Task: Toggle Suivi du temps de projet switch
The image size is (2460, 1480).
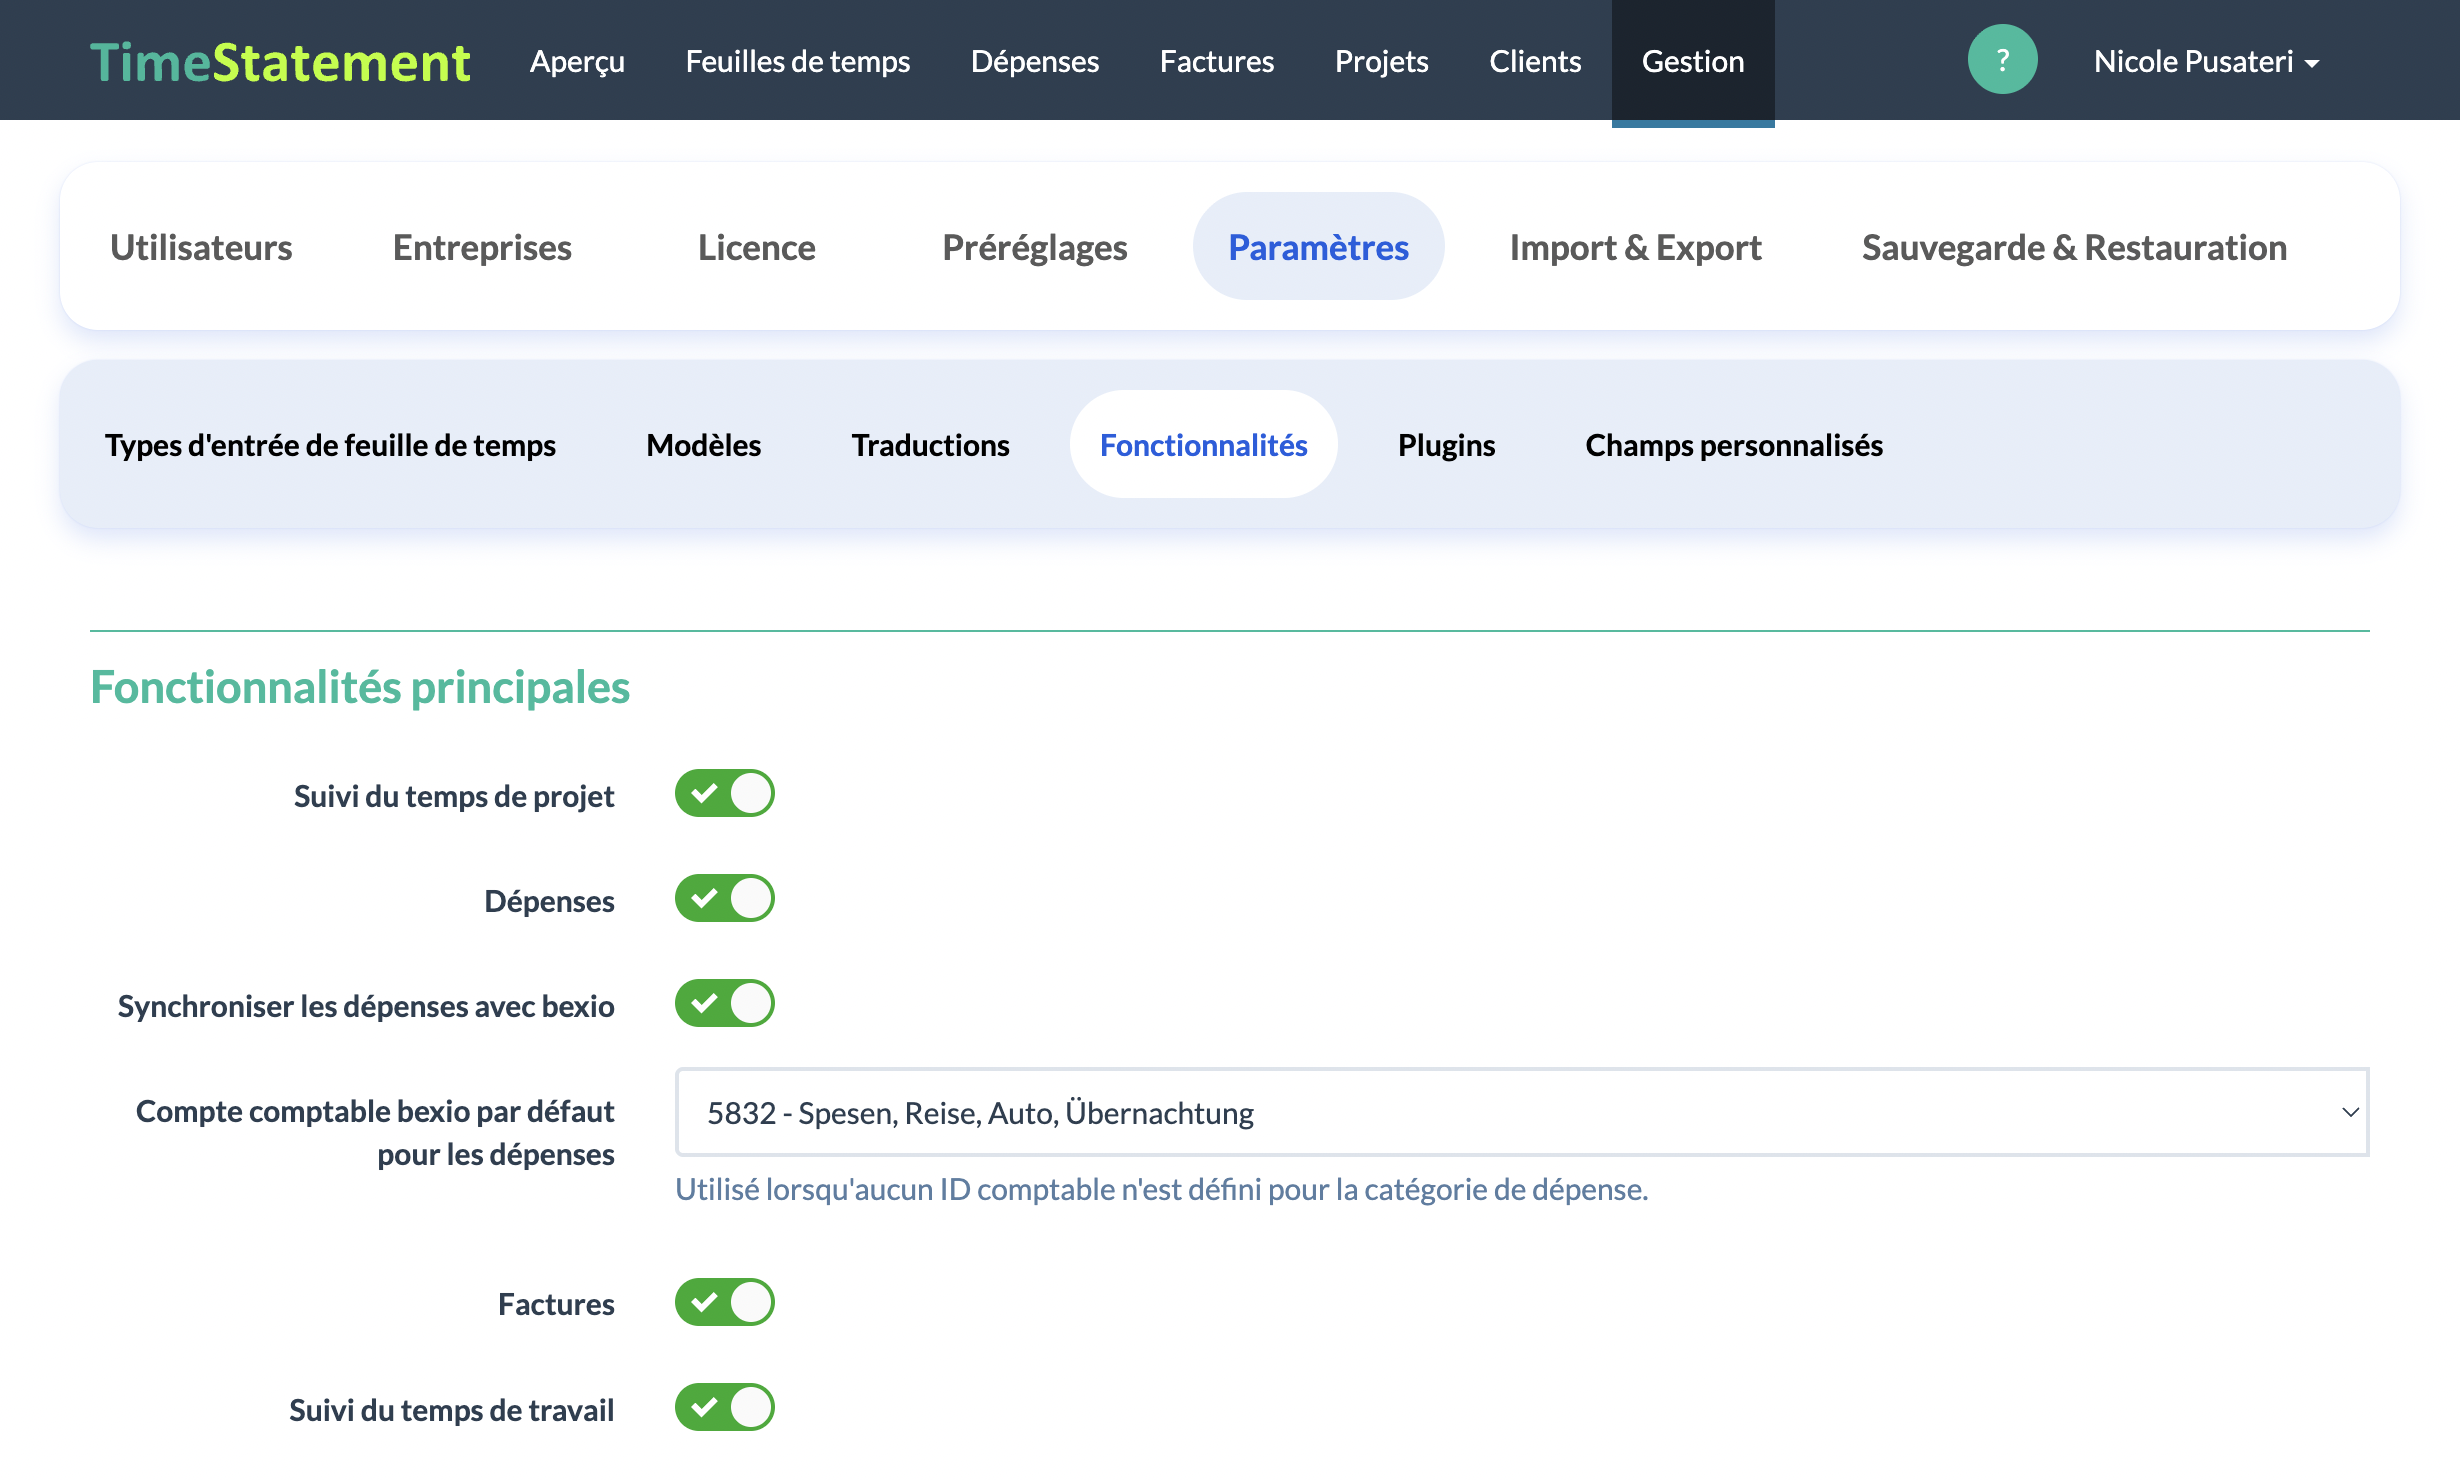Action: coord(725,793)
